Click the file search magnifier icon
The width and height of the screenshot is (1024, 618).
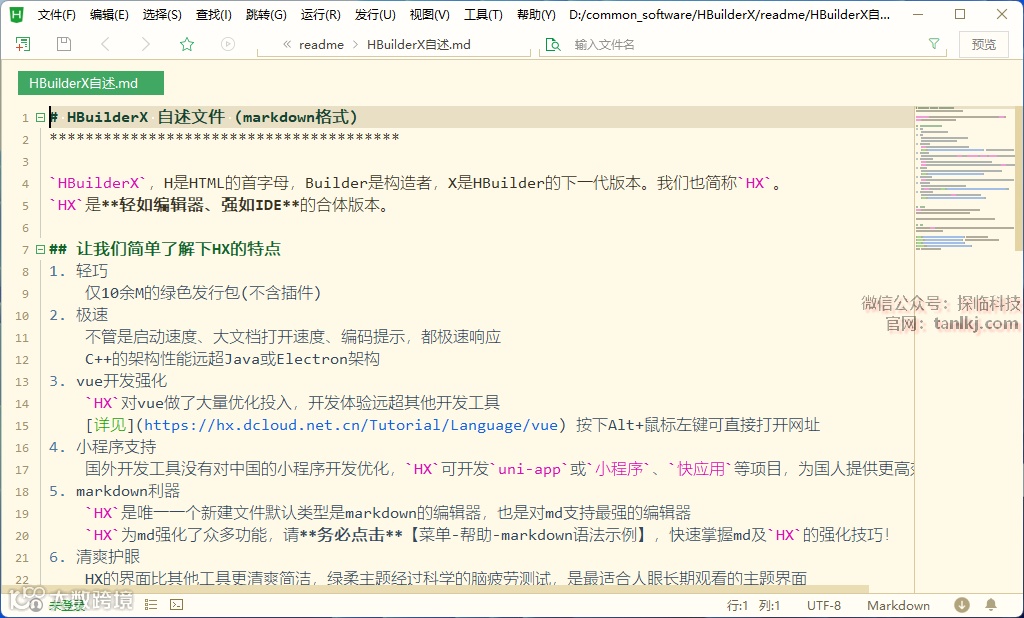(x=553, y=44)
